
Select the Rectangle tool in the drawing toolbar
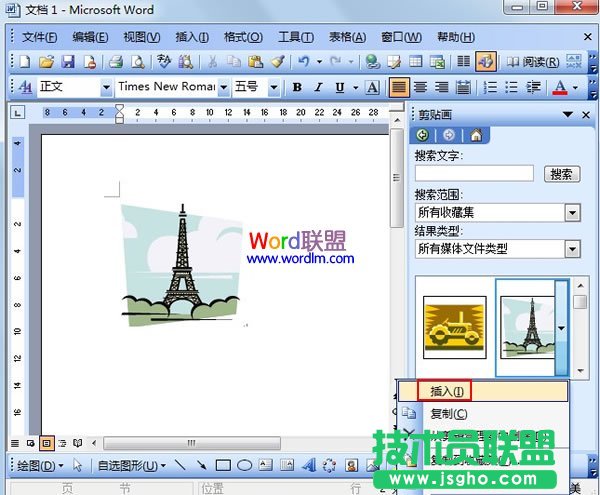[x=224, y=465]
